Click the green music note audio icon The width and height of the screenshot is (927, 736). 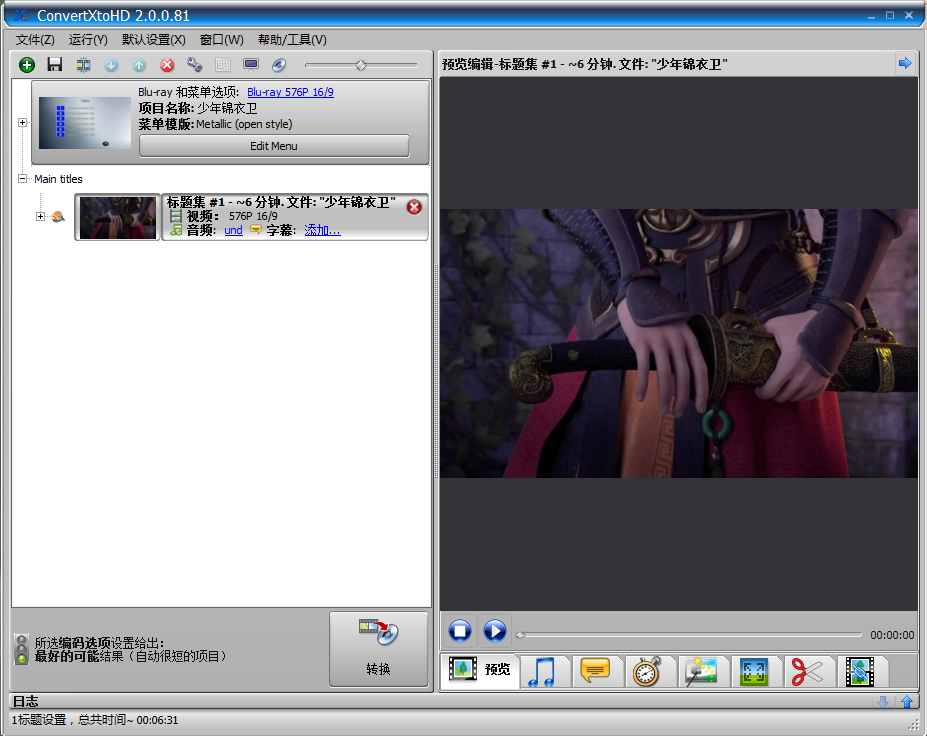point(176,230)
